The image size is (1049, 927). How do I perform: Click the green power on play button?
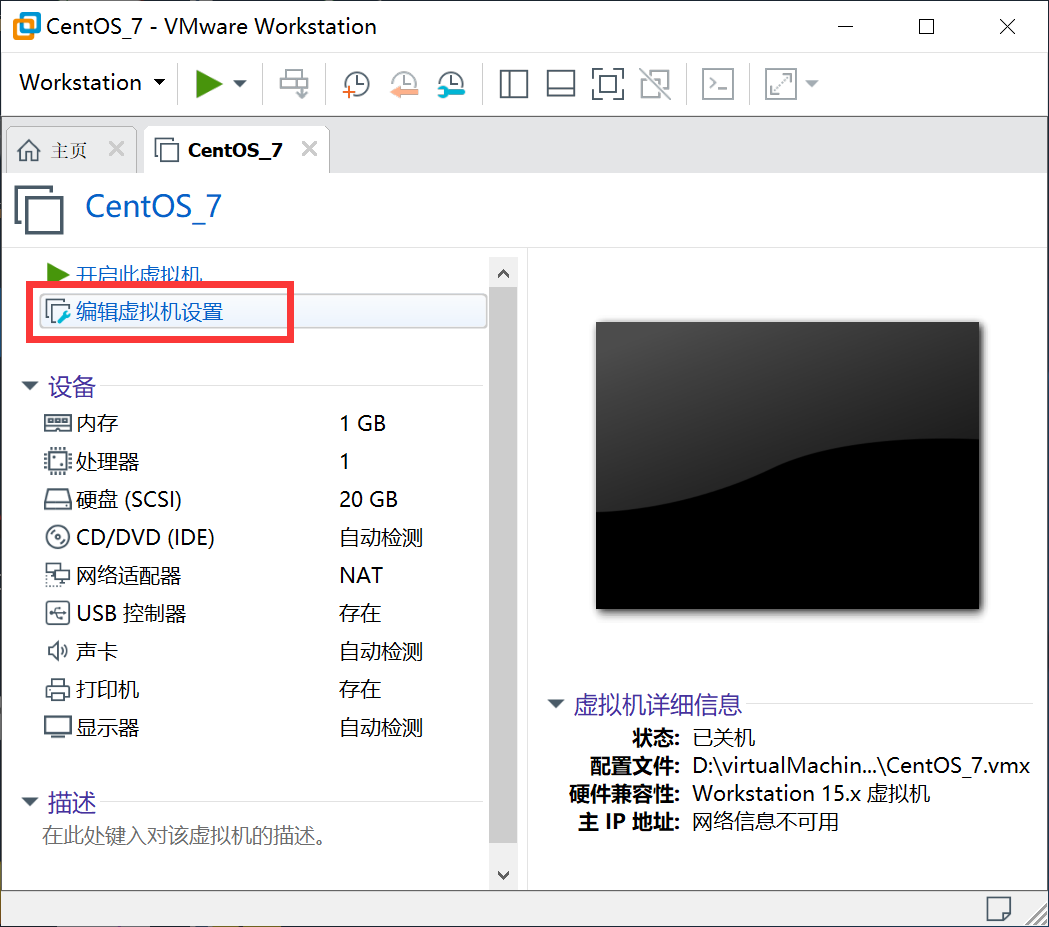pos(208,84)
